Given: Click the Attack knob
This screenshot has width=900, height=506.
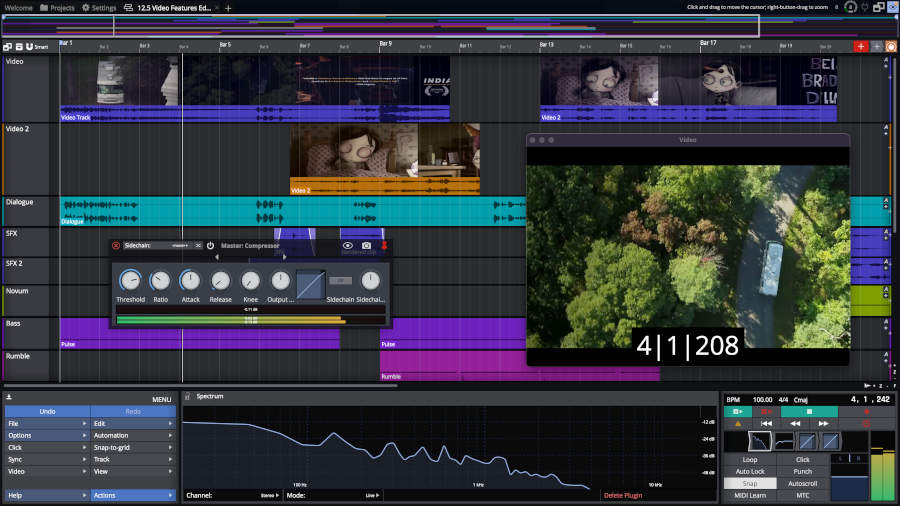Looking at the screenshot, I should coord(190,281).
